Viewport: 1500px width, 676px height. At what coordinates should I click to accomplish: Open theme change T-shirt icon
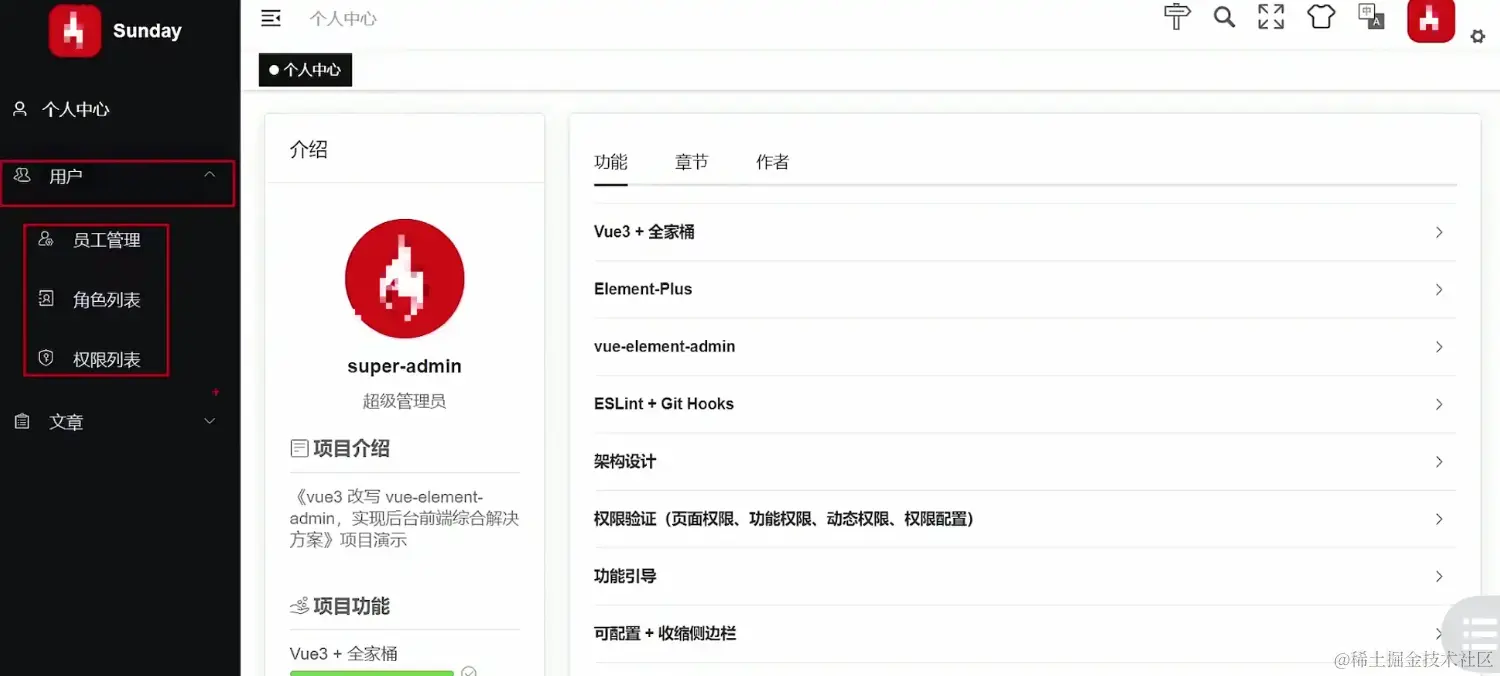click(x=1321, y=17)
